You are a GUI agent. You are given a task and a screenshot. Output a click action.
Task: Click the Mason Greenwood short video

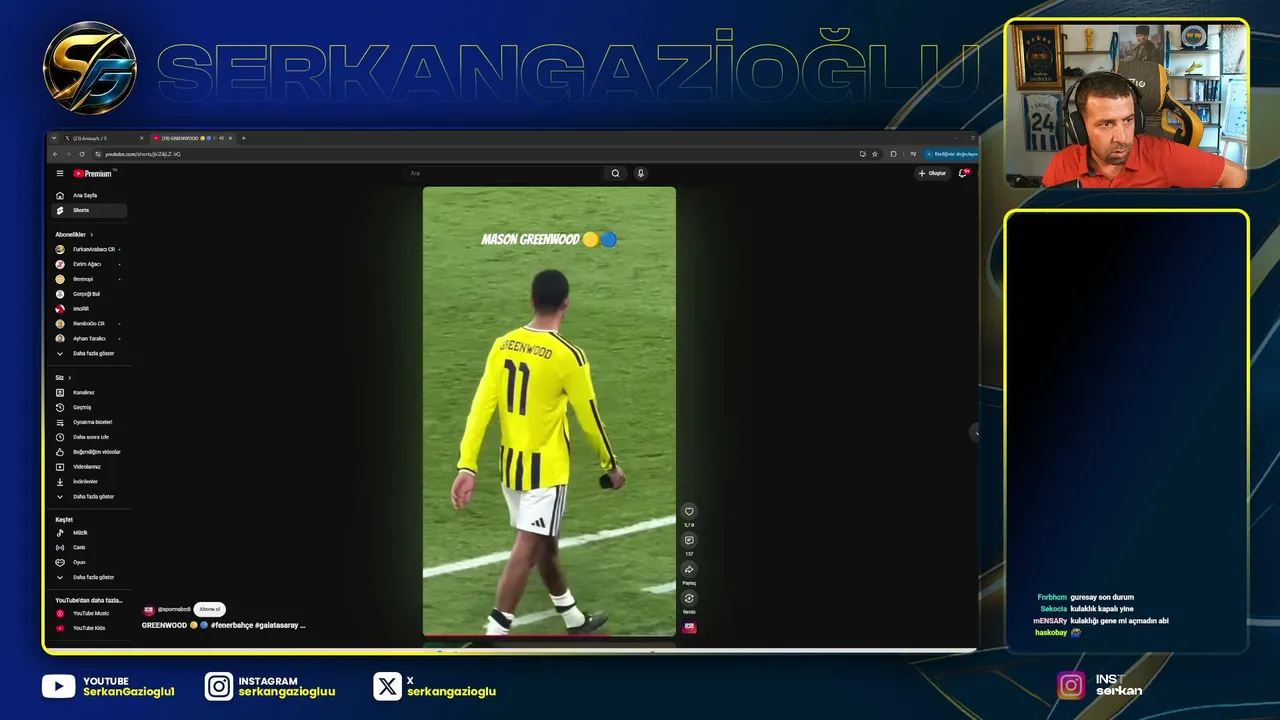(549, 411)
